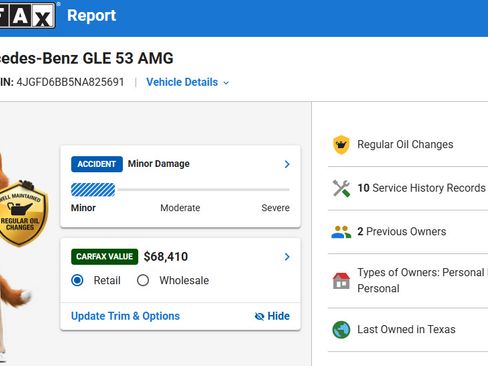The width and height of the screenshot is (488, 366).
Task: Click the Well Maintained gold badge
Action: pos(21,213)
